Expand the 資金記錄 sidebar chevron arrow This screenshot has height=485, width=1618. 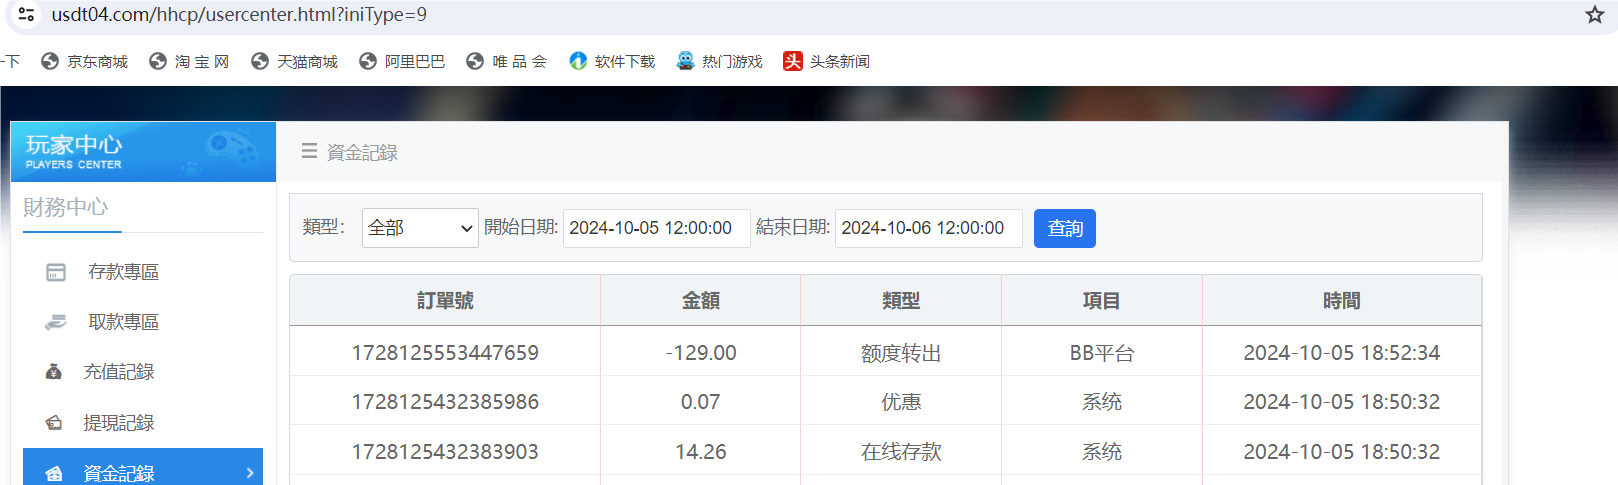(x=250, y=473)
